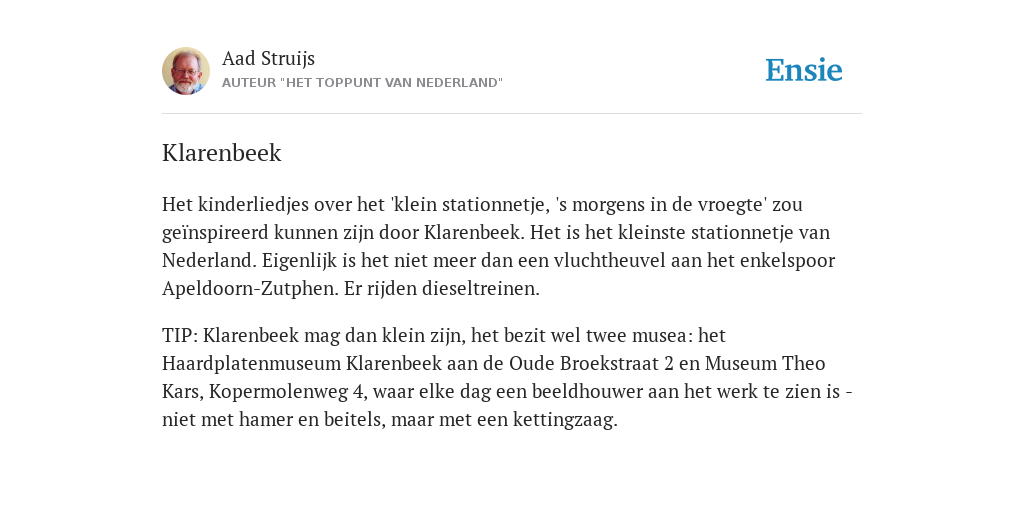The height and width of the screenshot is (512, 1024).
Task: Click the horizontal divider line below the author header
Action: [512, 114]
